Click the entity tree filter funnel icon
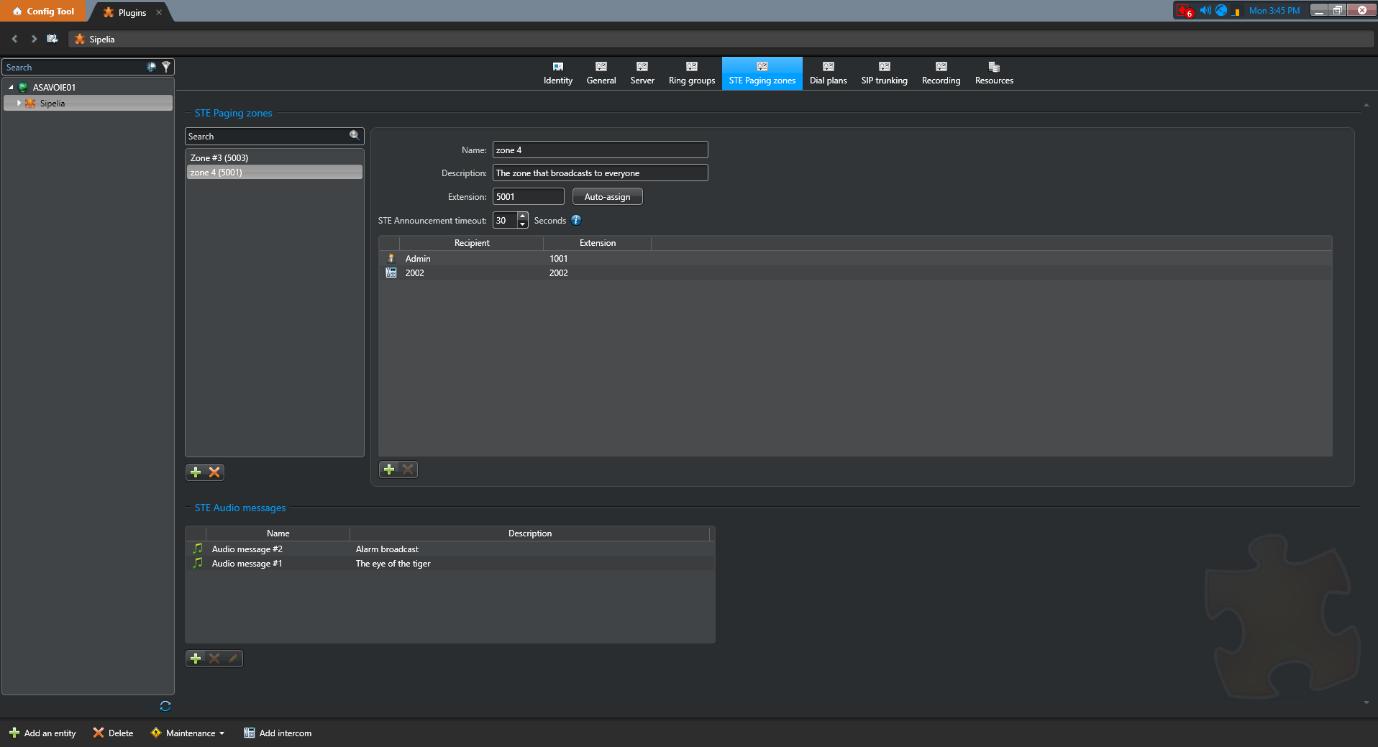 coord(167,67)
